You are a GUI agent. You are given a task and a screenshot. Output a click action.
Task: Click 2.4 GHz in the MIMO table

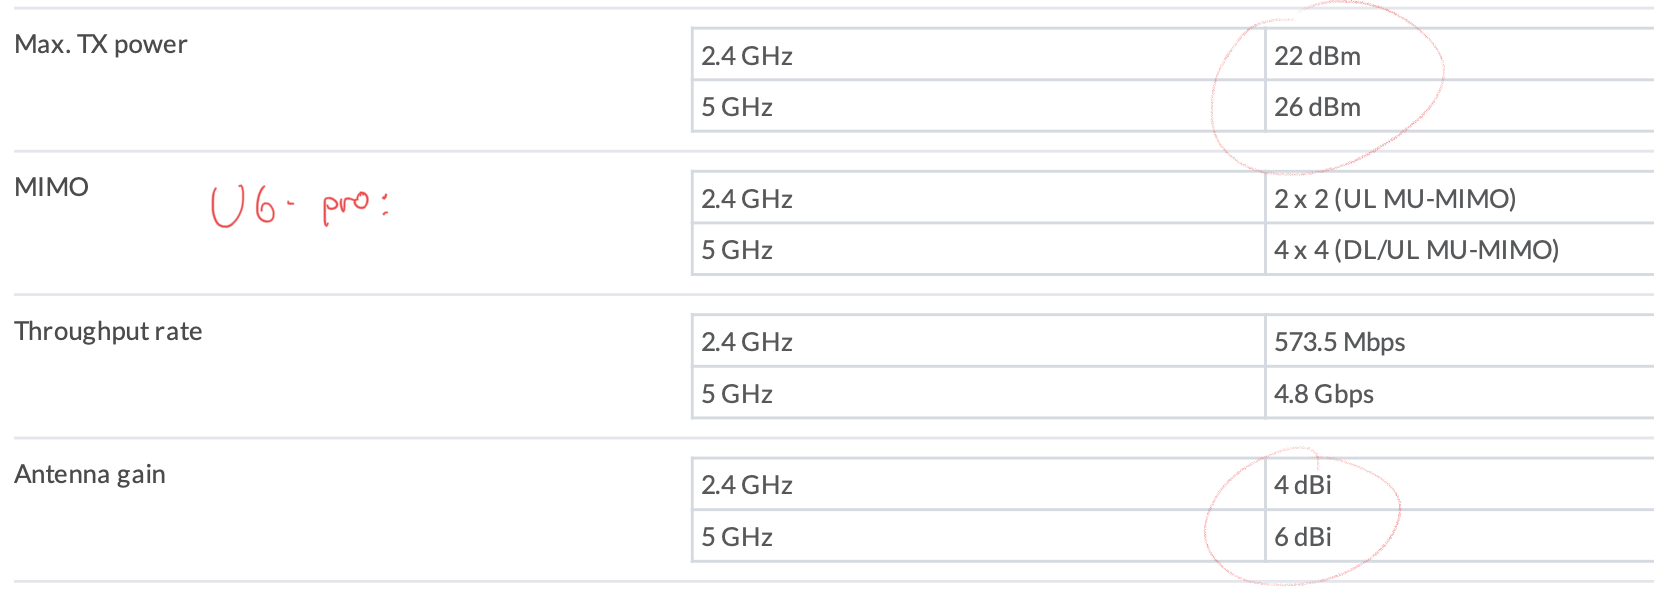(747, 199)
